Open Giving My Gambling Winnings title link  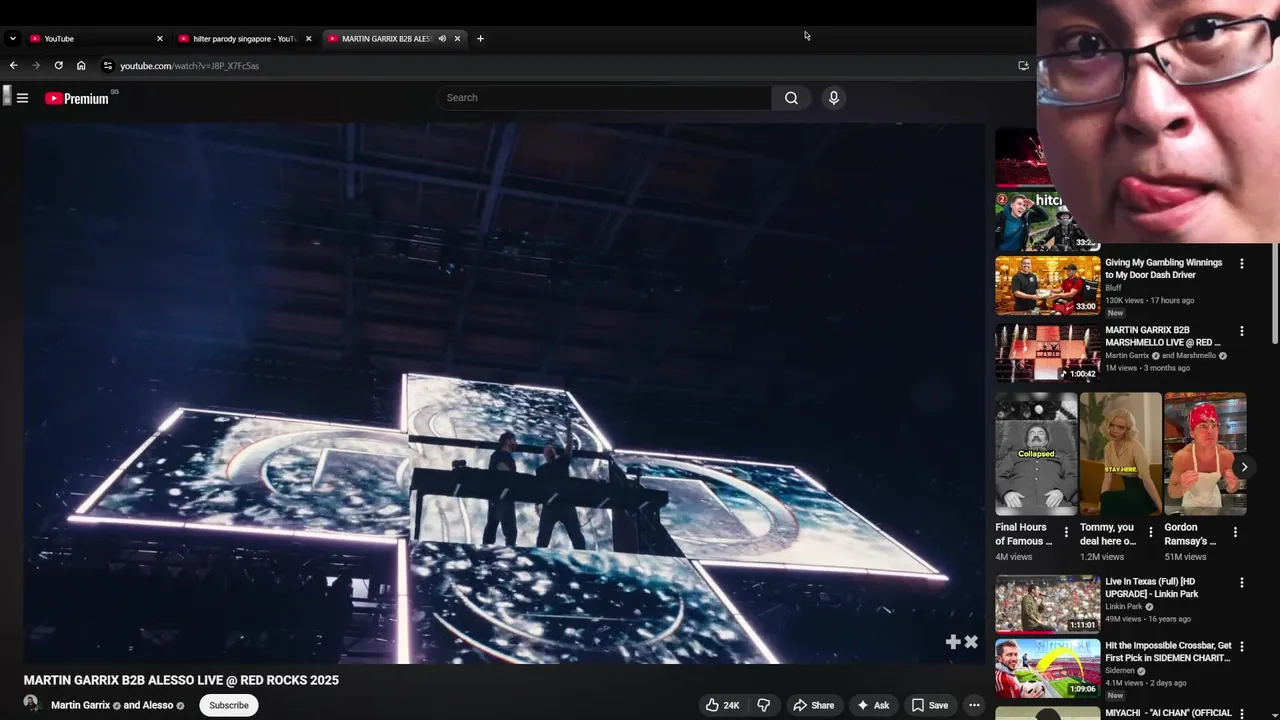[x=1163, y=269]
